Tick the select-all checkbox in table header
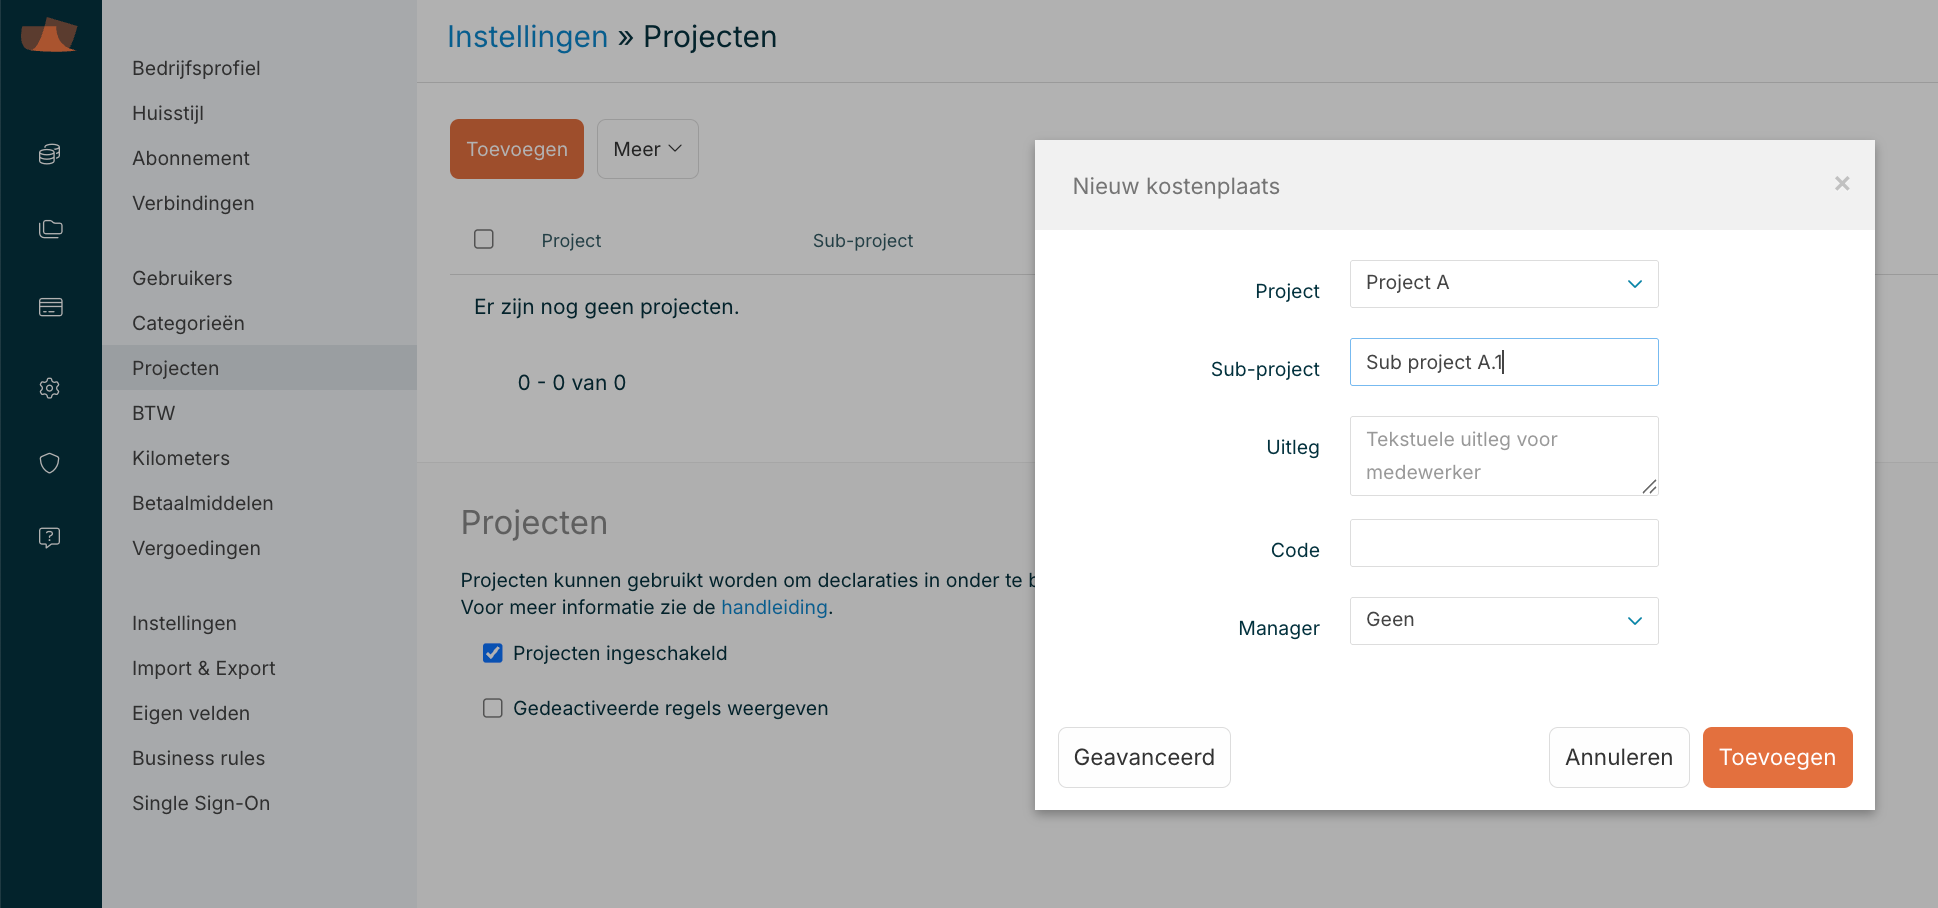This screenshot has height=908, width=1938. pos(484,239)
